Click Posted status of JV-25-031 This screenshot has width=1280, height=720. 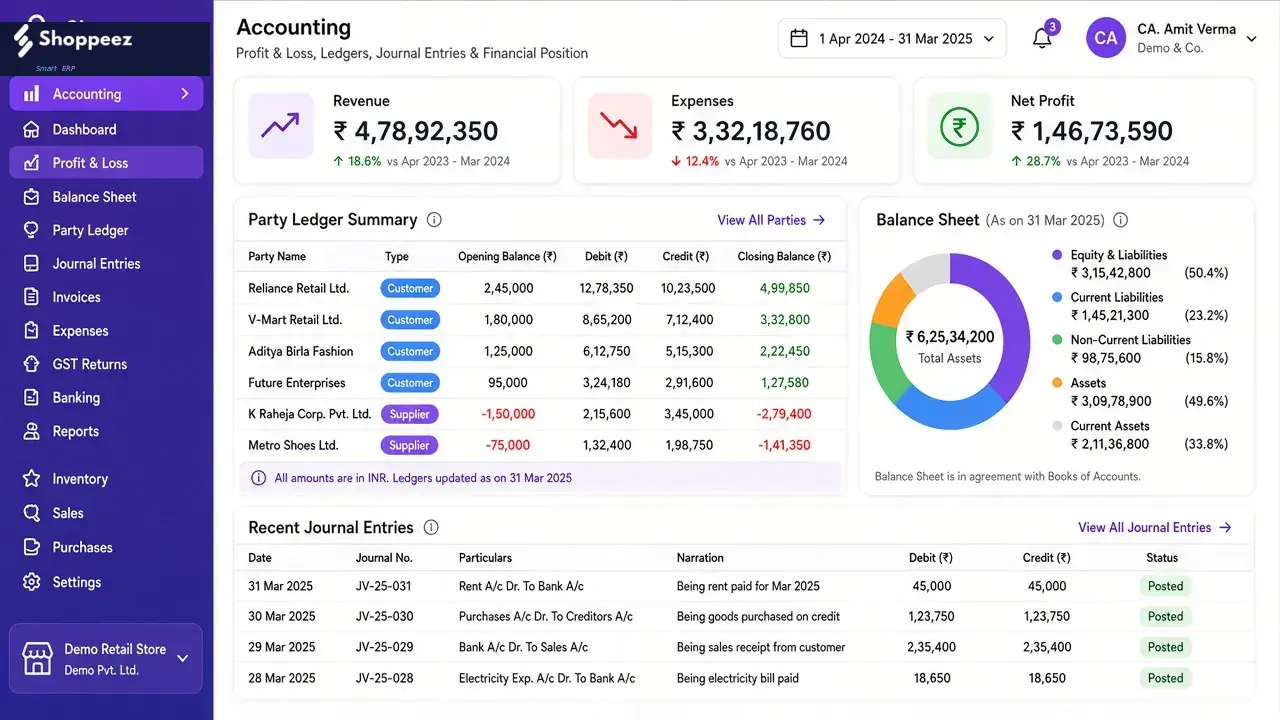[x=1165, y=586]
